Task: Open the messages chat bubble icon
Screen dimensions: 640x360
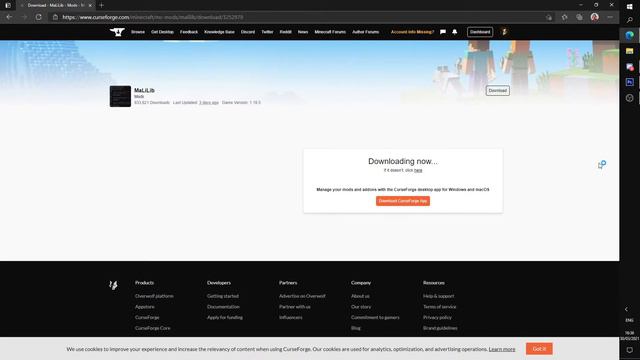Action: (443, 32)
